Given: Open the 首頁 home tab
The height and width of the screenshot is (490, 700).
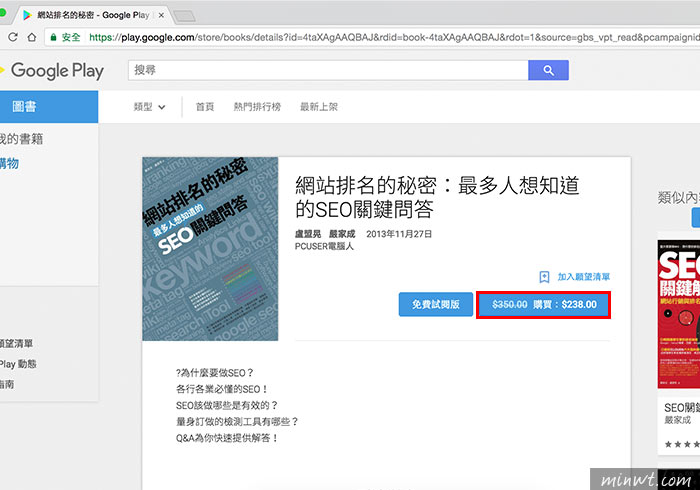Looking at the screenshot, I should (205, 107).
